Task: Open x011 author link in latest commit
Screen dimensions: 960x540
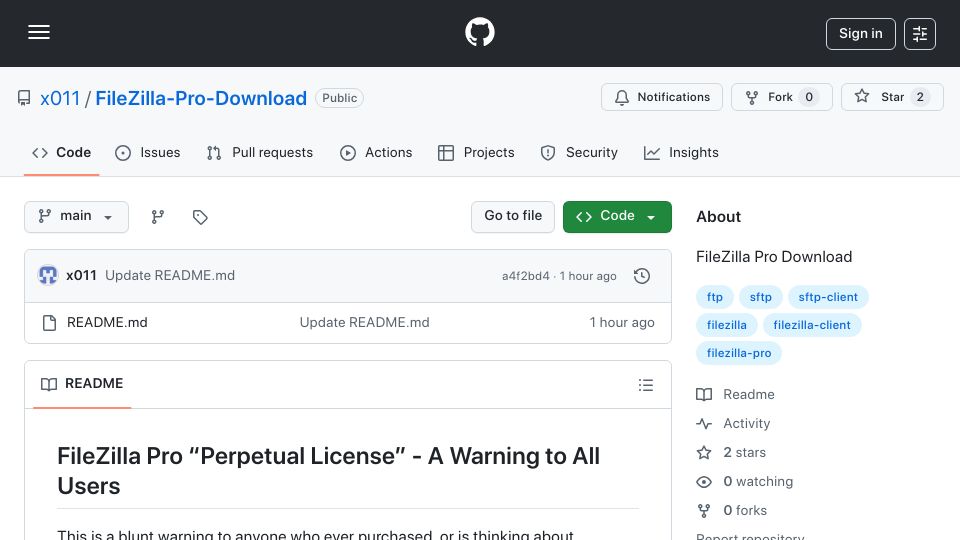Action: (81, 276)
